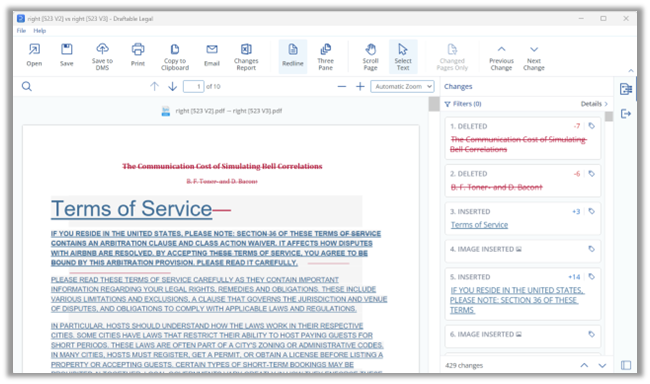Toggle side panel icon at bottom right
650x384 pixels.
click(626, 365)
